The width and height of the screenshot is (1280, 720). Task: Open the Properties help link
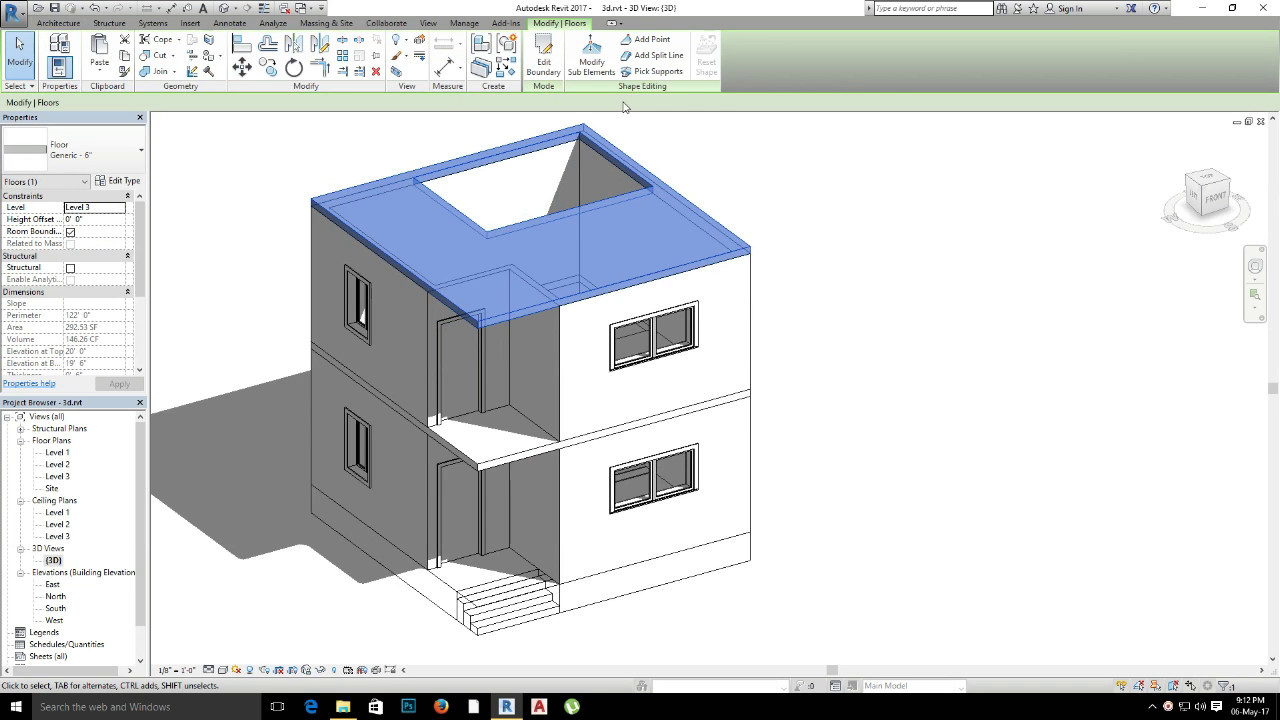pos(29,382)
